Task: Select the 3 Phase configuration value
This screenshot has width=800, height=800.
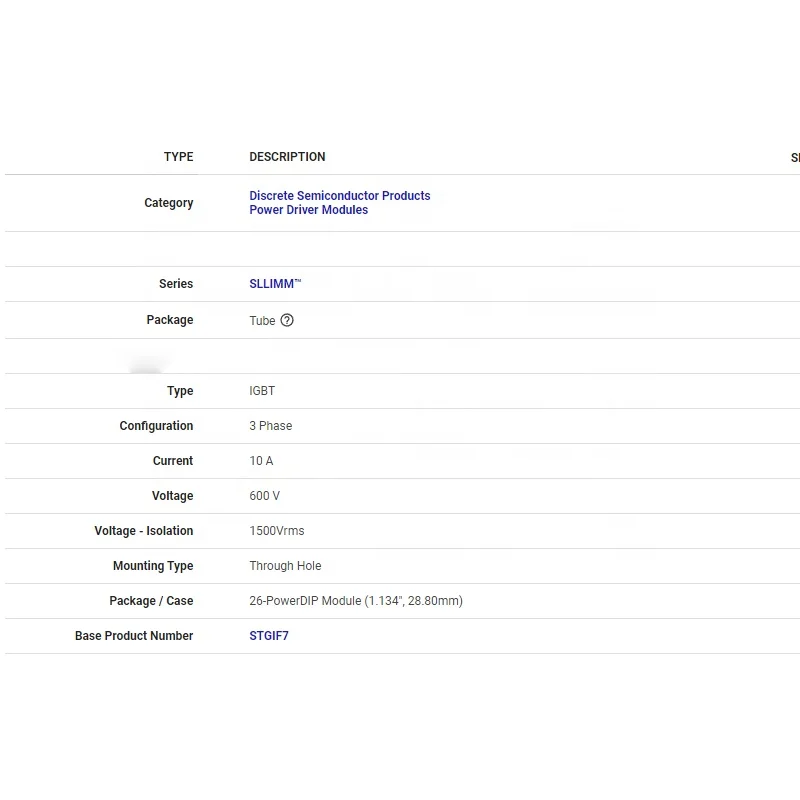Action: [x=271, y=426]
